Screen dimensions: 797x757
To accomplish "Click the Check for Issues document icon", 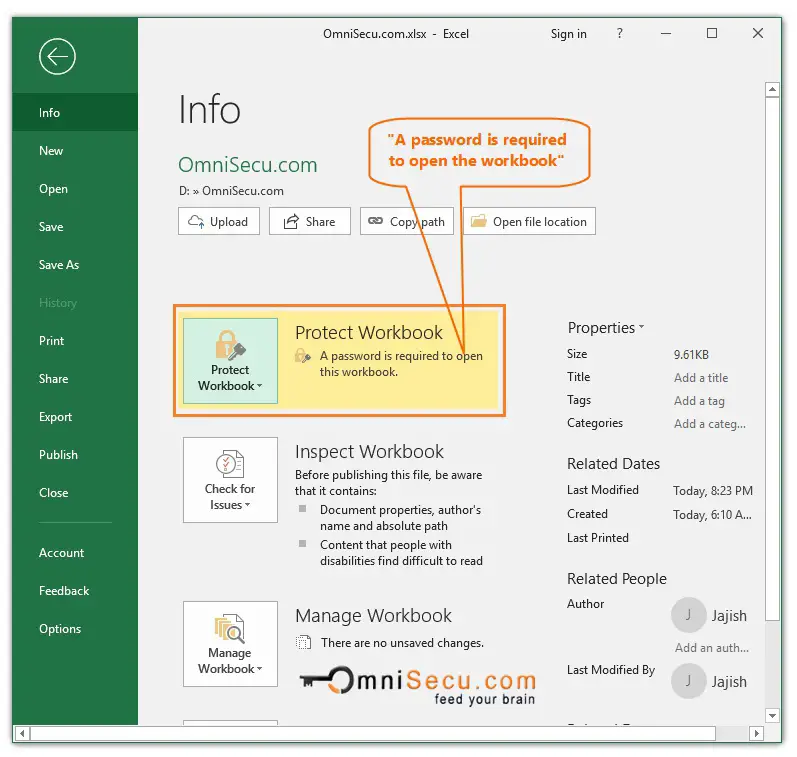I will (230, 463).
